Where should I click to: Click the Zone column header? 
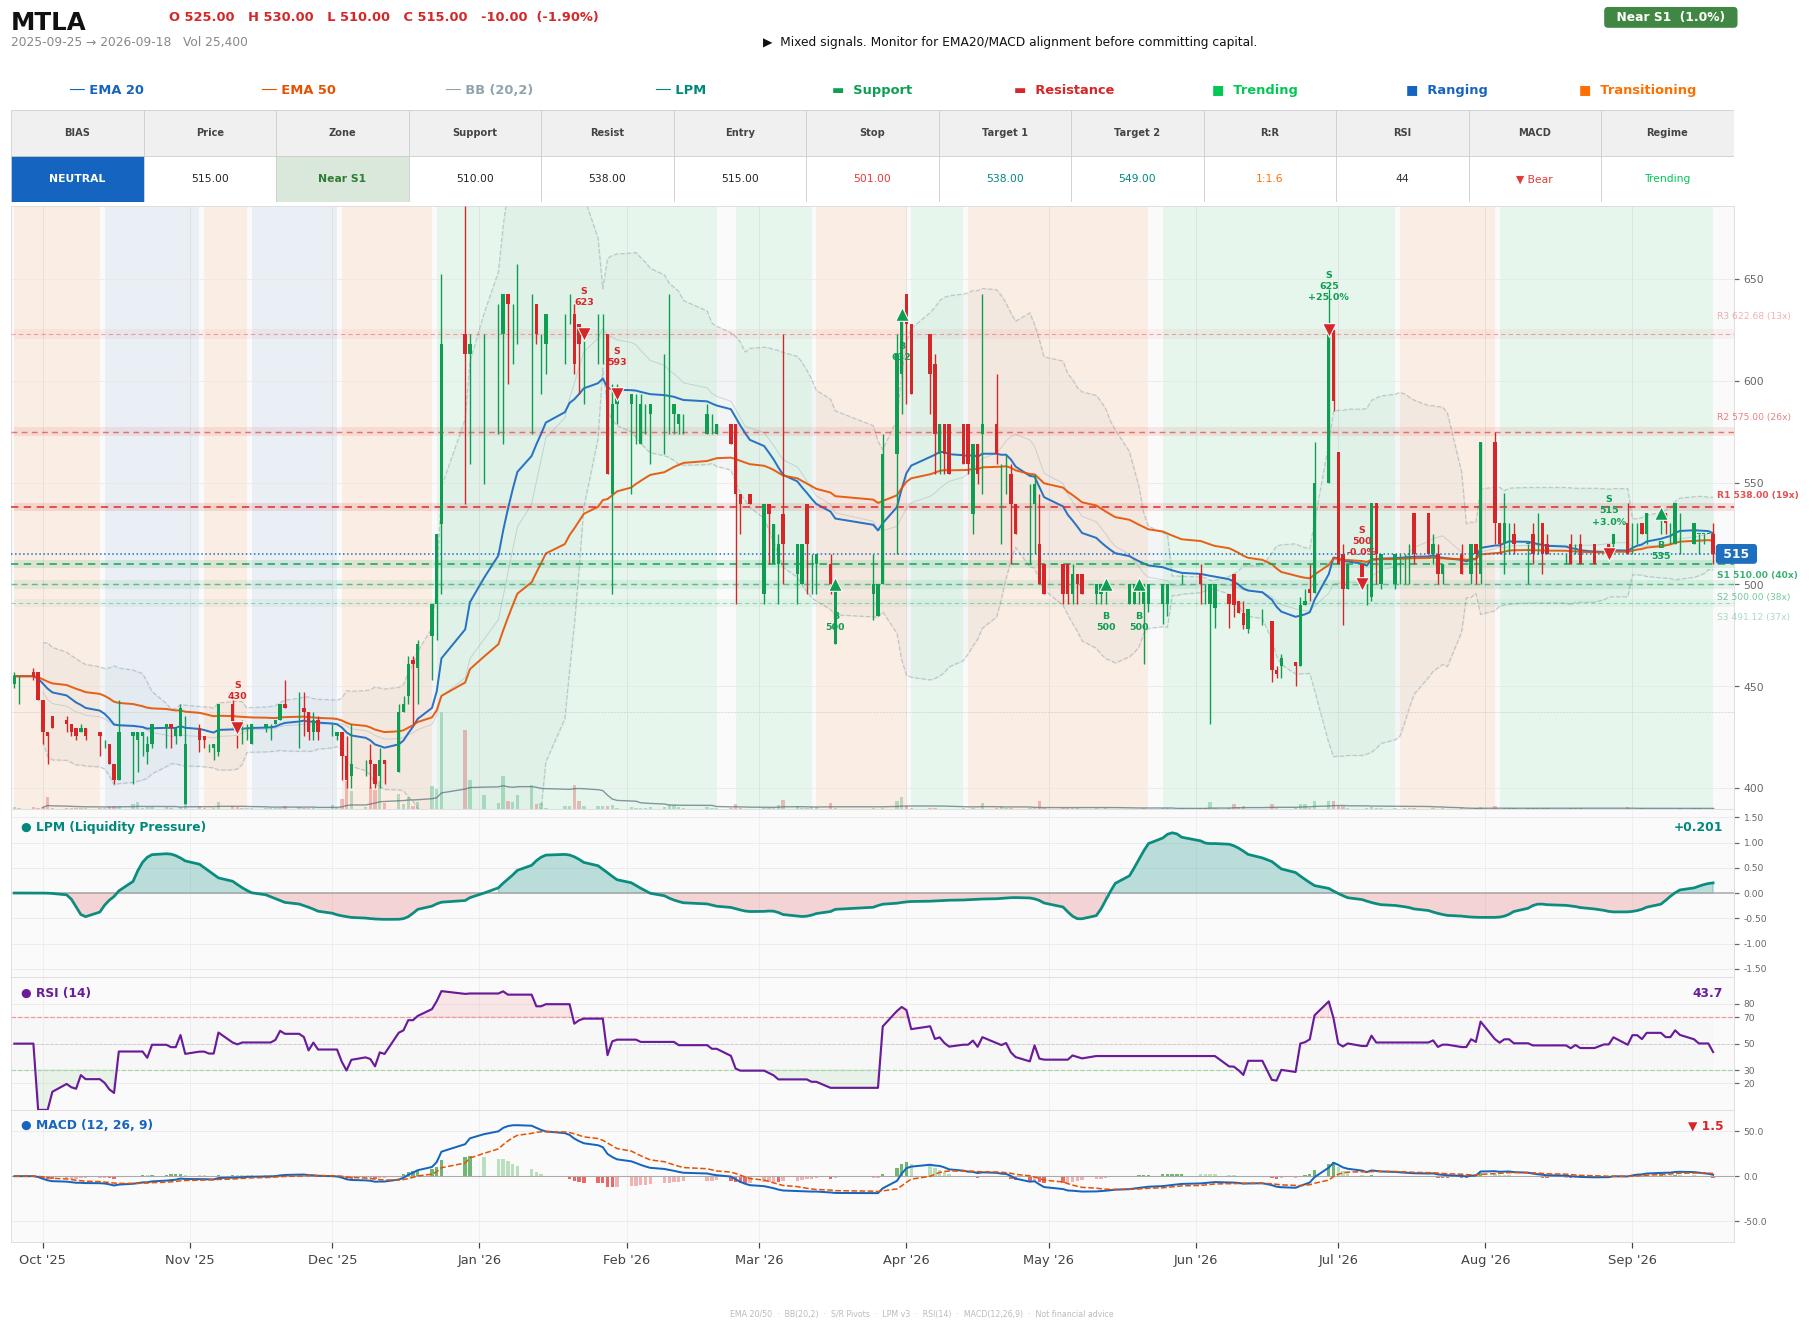[x=342, y=133]
